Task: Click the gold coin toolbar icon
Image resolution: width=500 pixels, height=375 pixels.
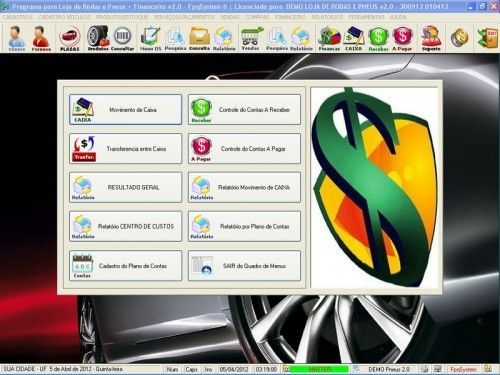Action: coord(459,38)
